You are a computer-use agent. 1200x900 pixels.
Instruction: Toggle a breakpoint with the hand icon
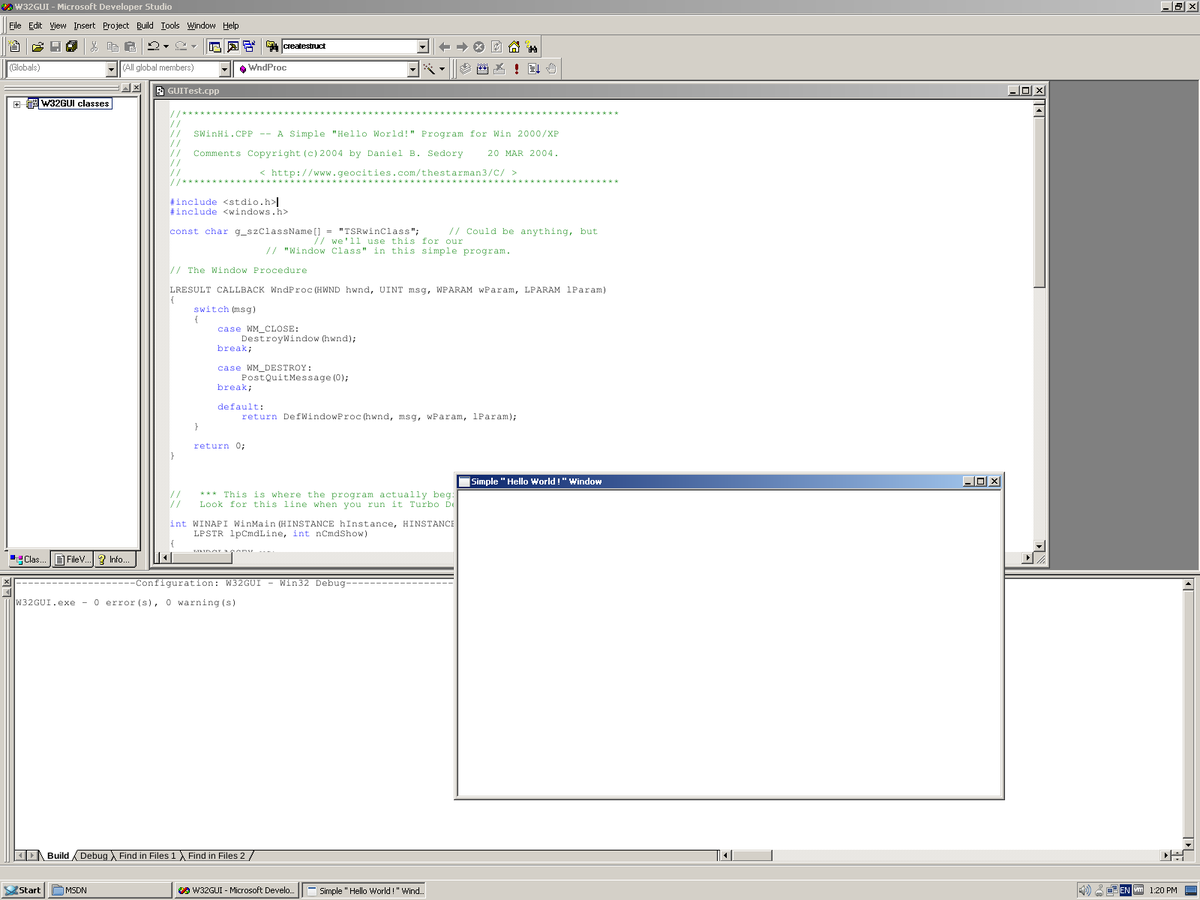(551, 68)
